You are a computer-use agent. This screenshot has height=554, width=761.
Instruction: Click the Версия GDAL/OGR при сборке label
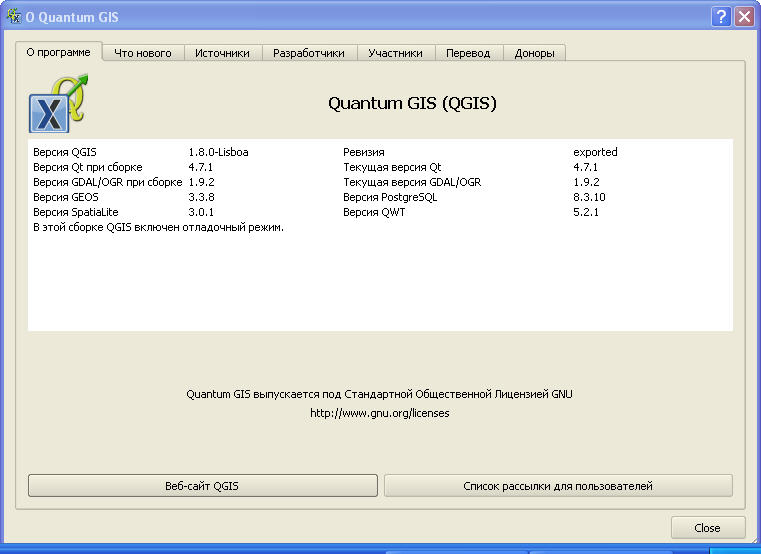pos(108,182)
